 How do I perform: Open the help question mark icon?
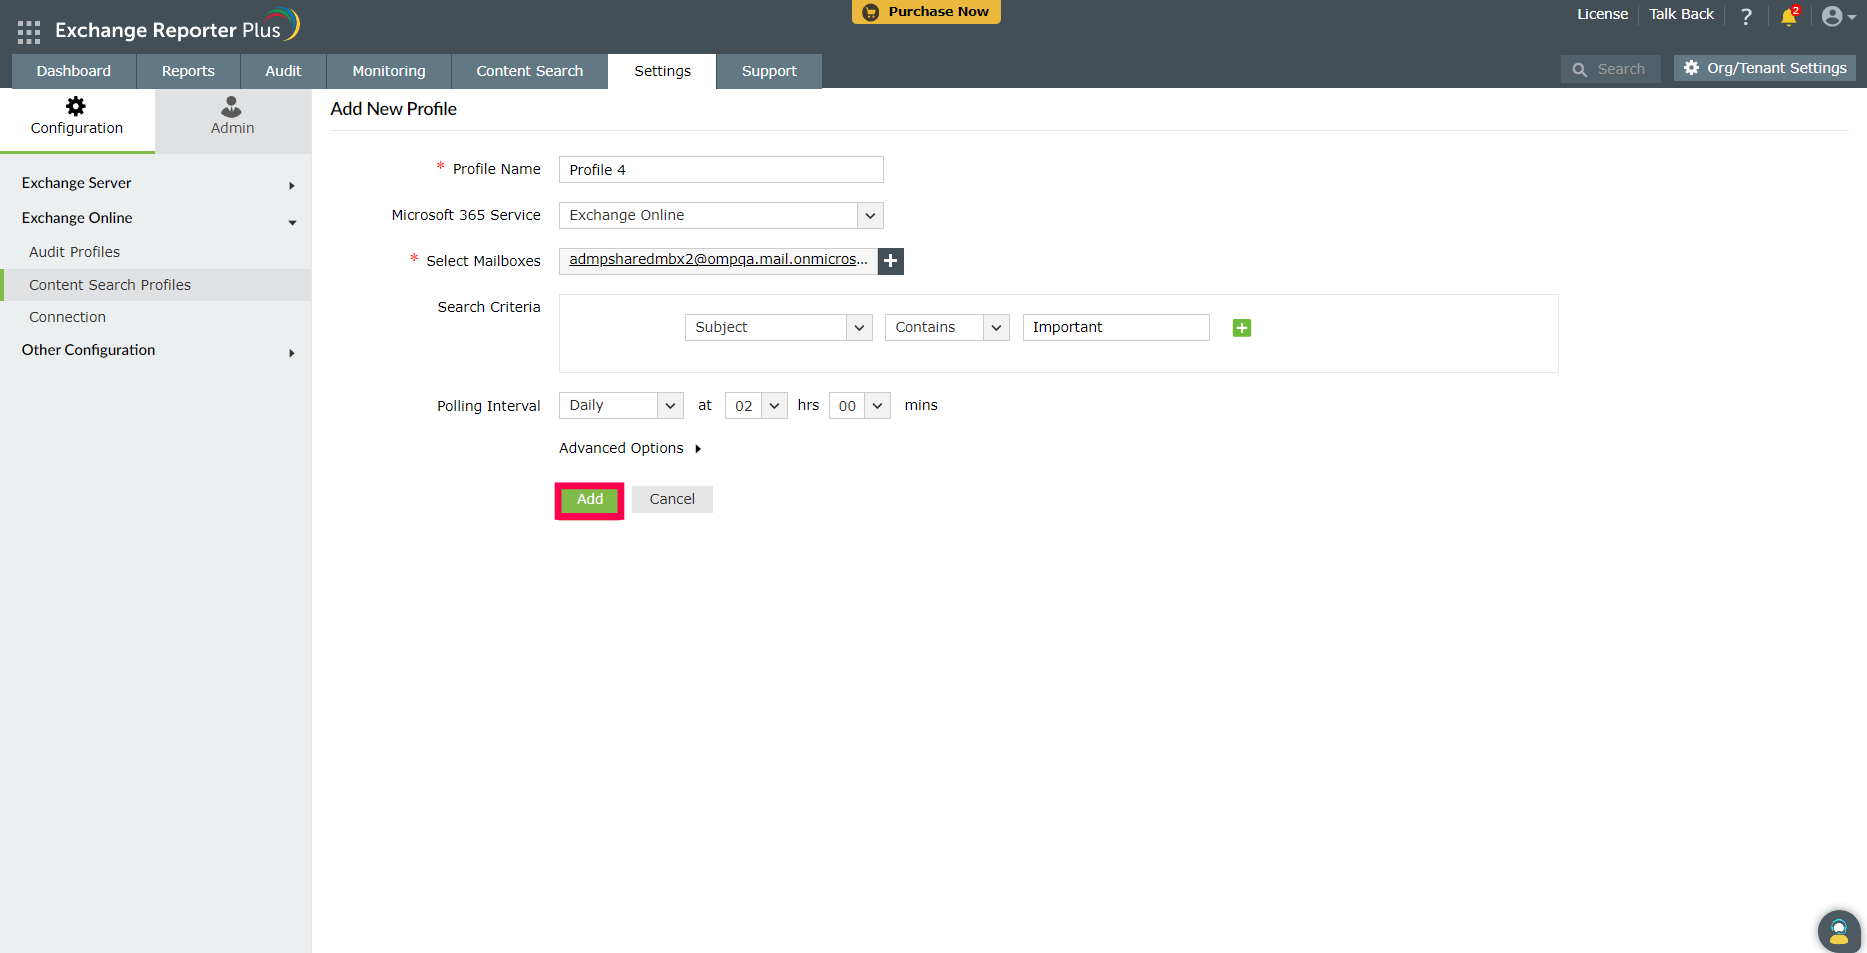click(x=1746, y=16)
